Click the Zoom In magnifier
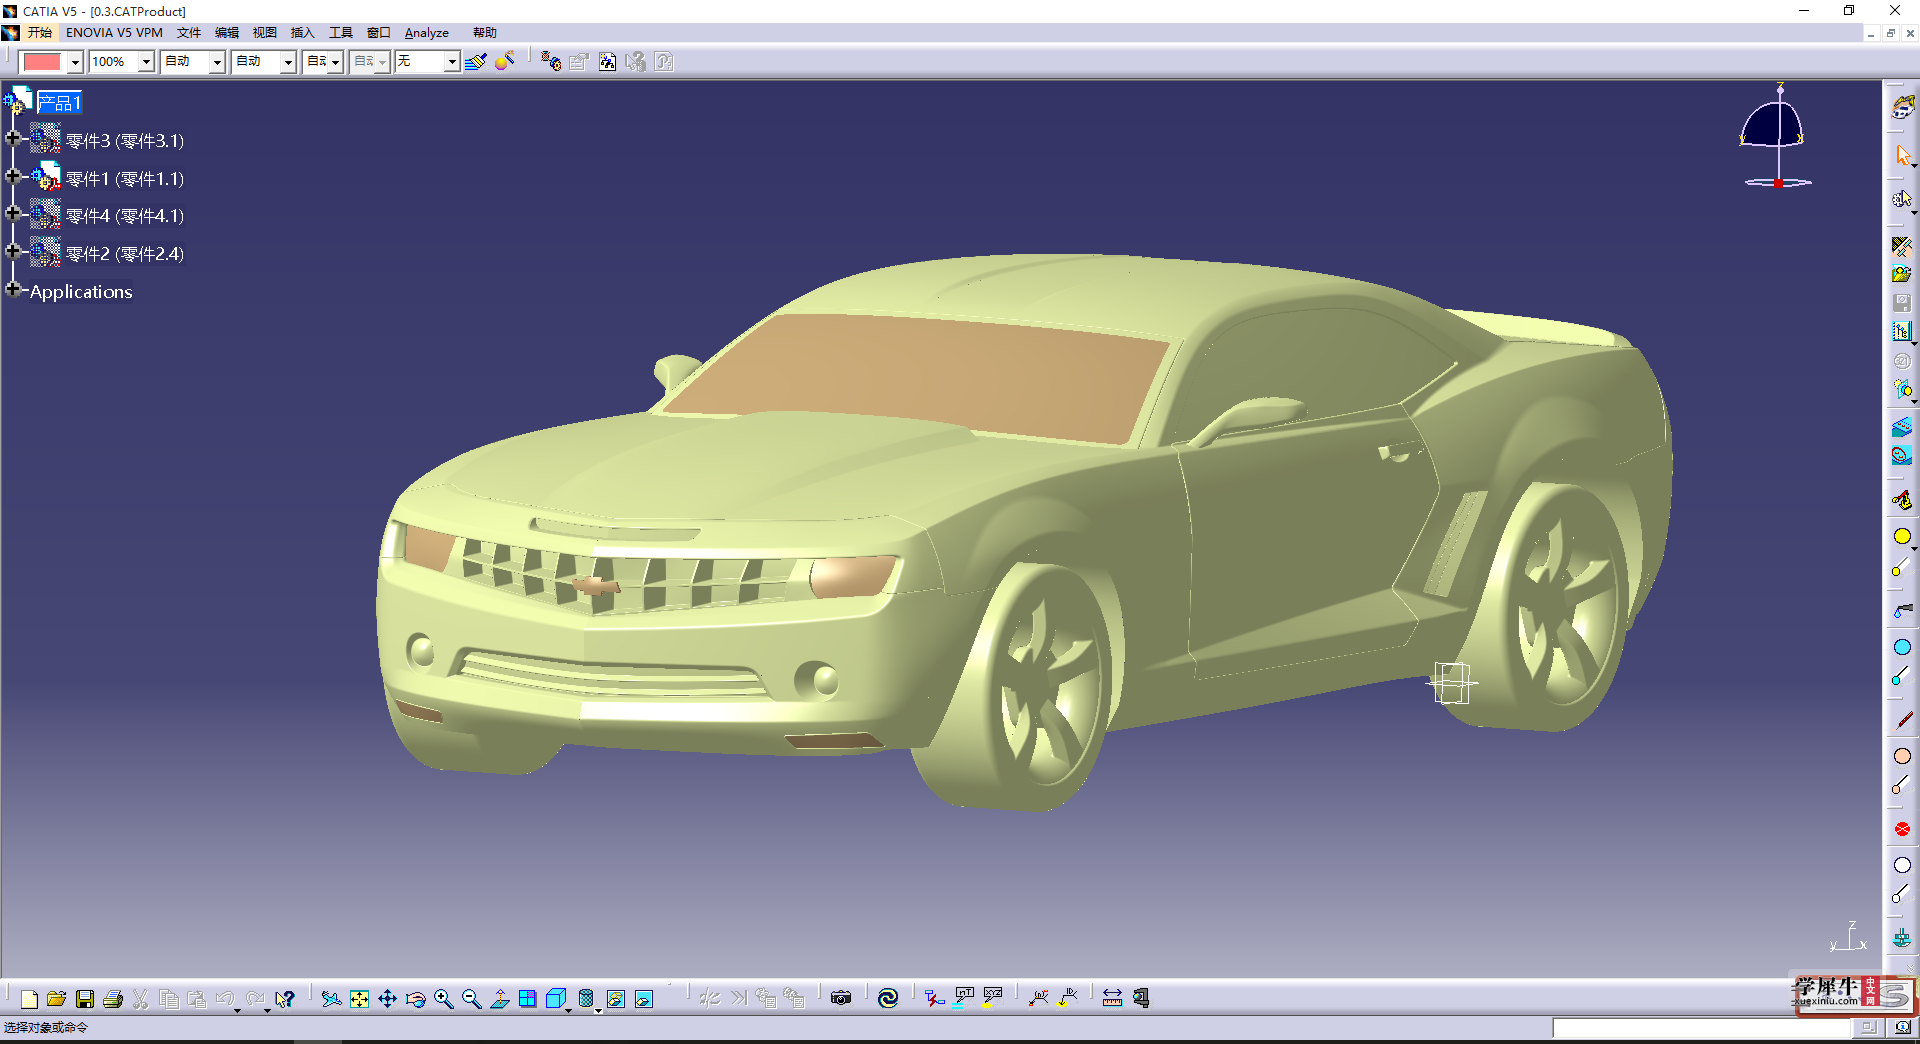Image resolution: width=1920 pixels, height=1044 pixels. [444, 998]
